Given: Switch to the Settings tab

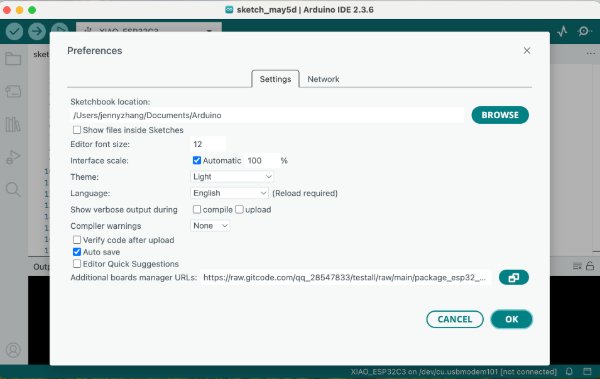Looking at the screenshot, I should (276, 79).
